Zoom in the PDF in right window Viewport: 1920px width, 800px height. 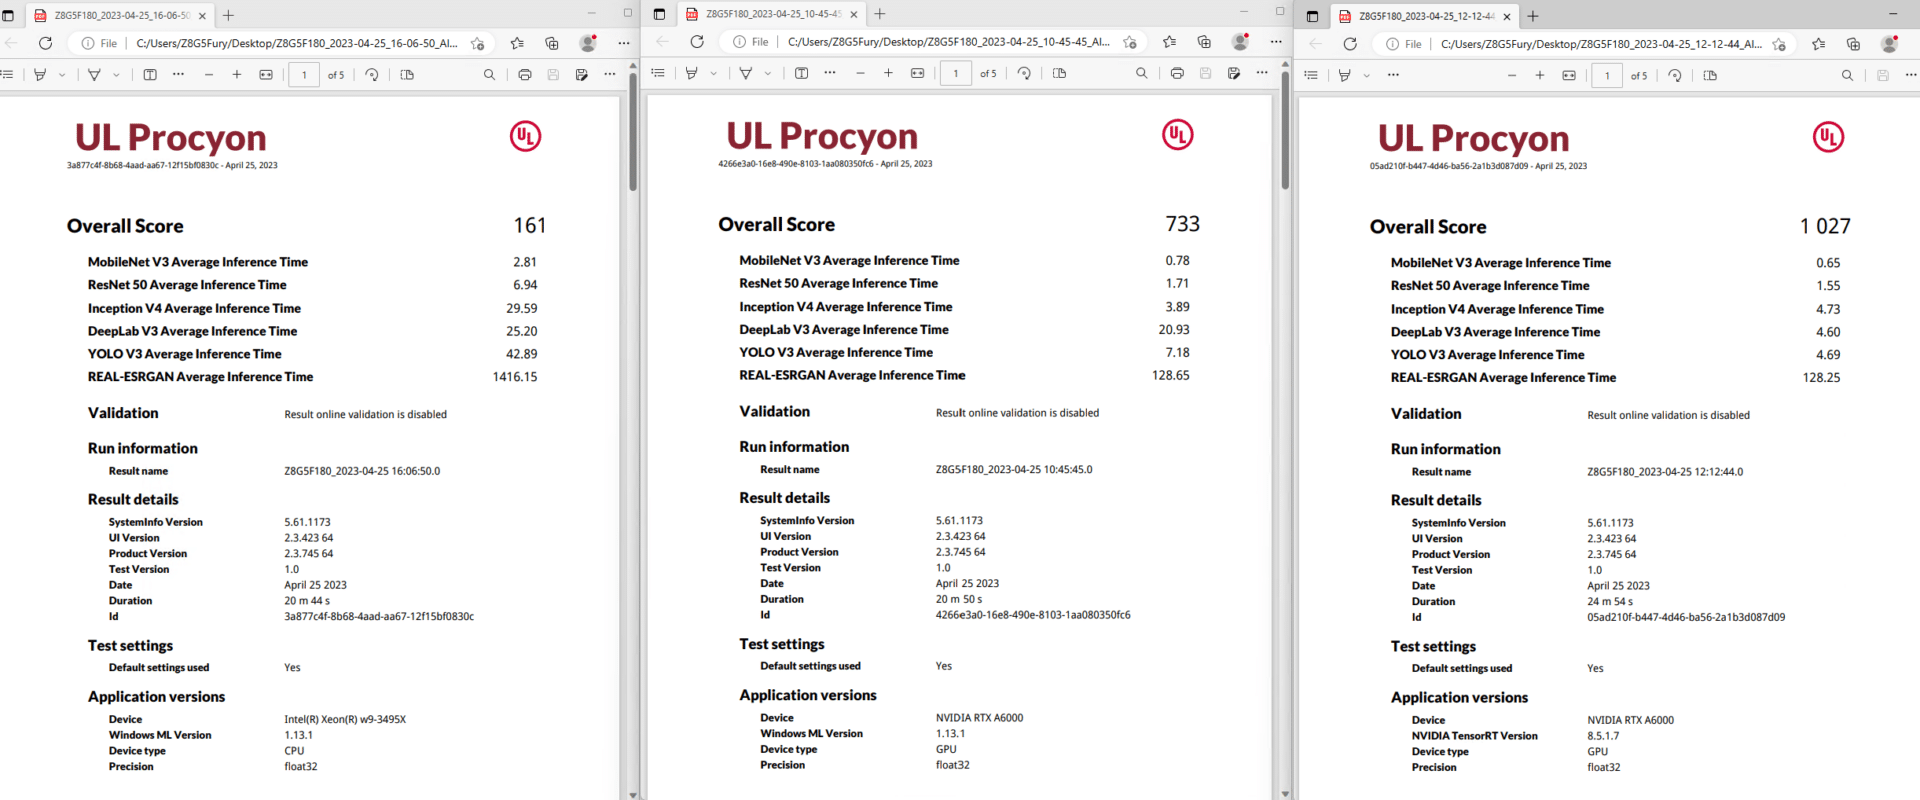1540,76
